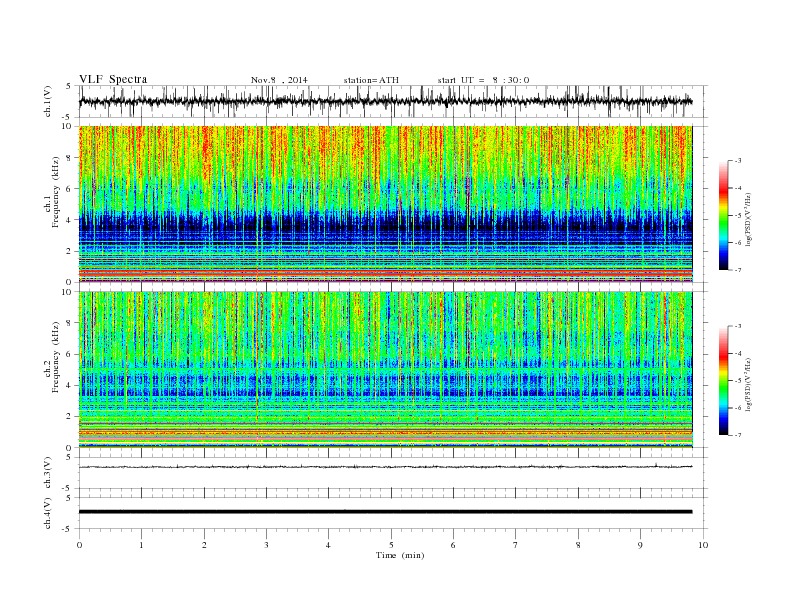Image resolution: width=792 pixels, height=612 pixels.
Task: Click the "ch.1(V)" waveform axis label
Action: tap(48, 101)
